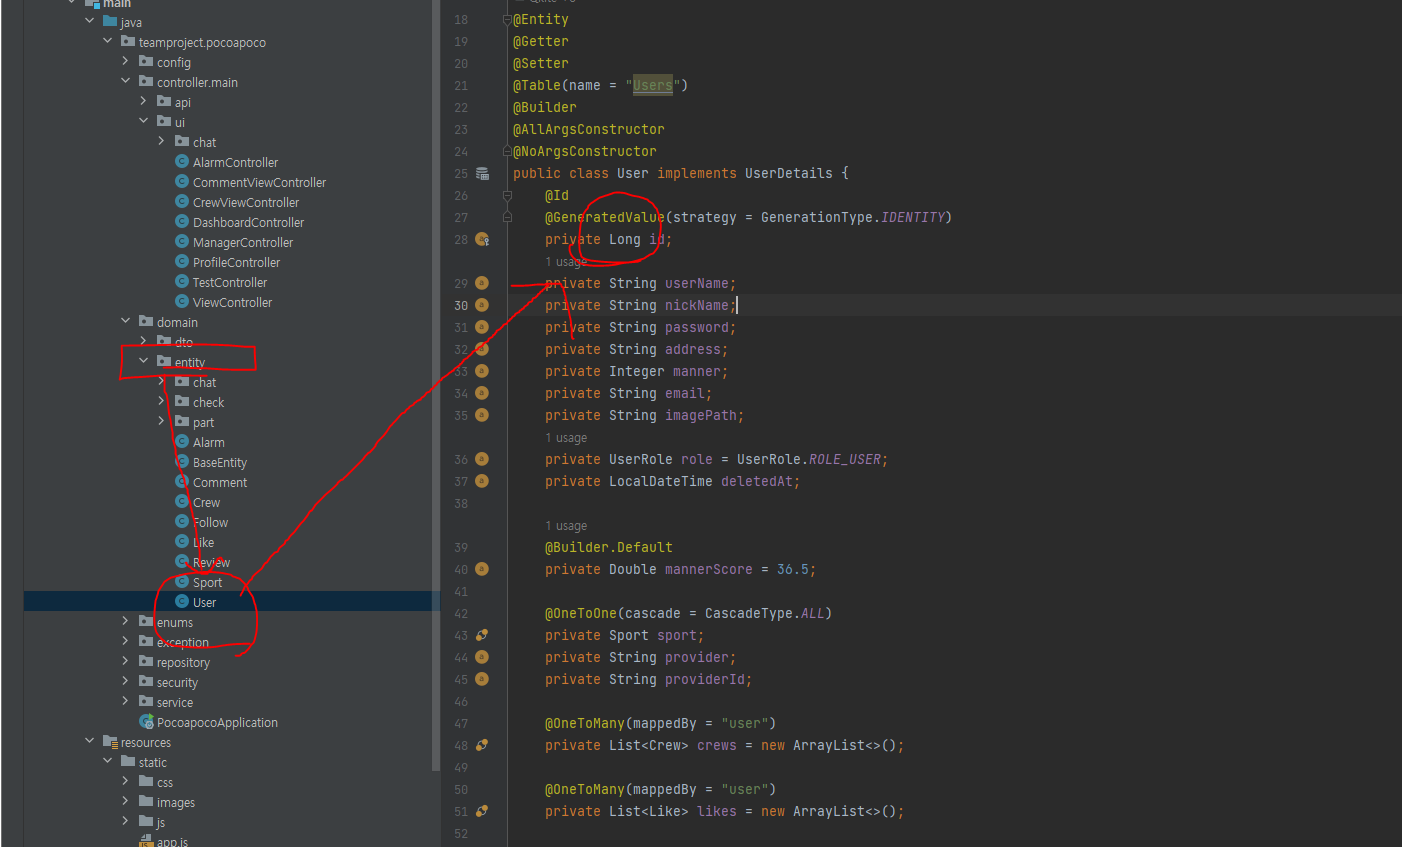Click gutter icon beside mannerScore field
1402x847 pixels.
(482, 569)
